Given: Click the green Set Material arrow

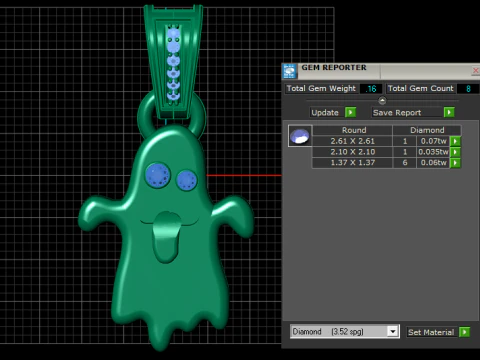Looking at the screenshot, I should [464, 332].
